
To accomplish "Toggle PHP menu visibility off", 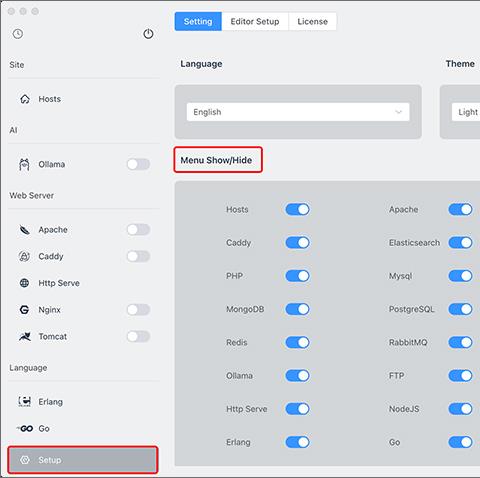I will click(298, 276).
